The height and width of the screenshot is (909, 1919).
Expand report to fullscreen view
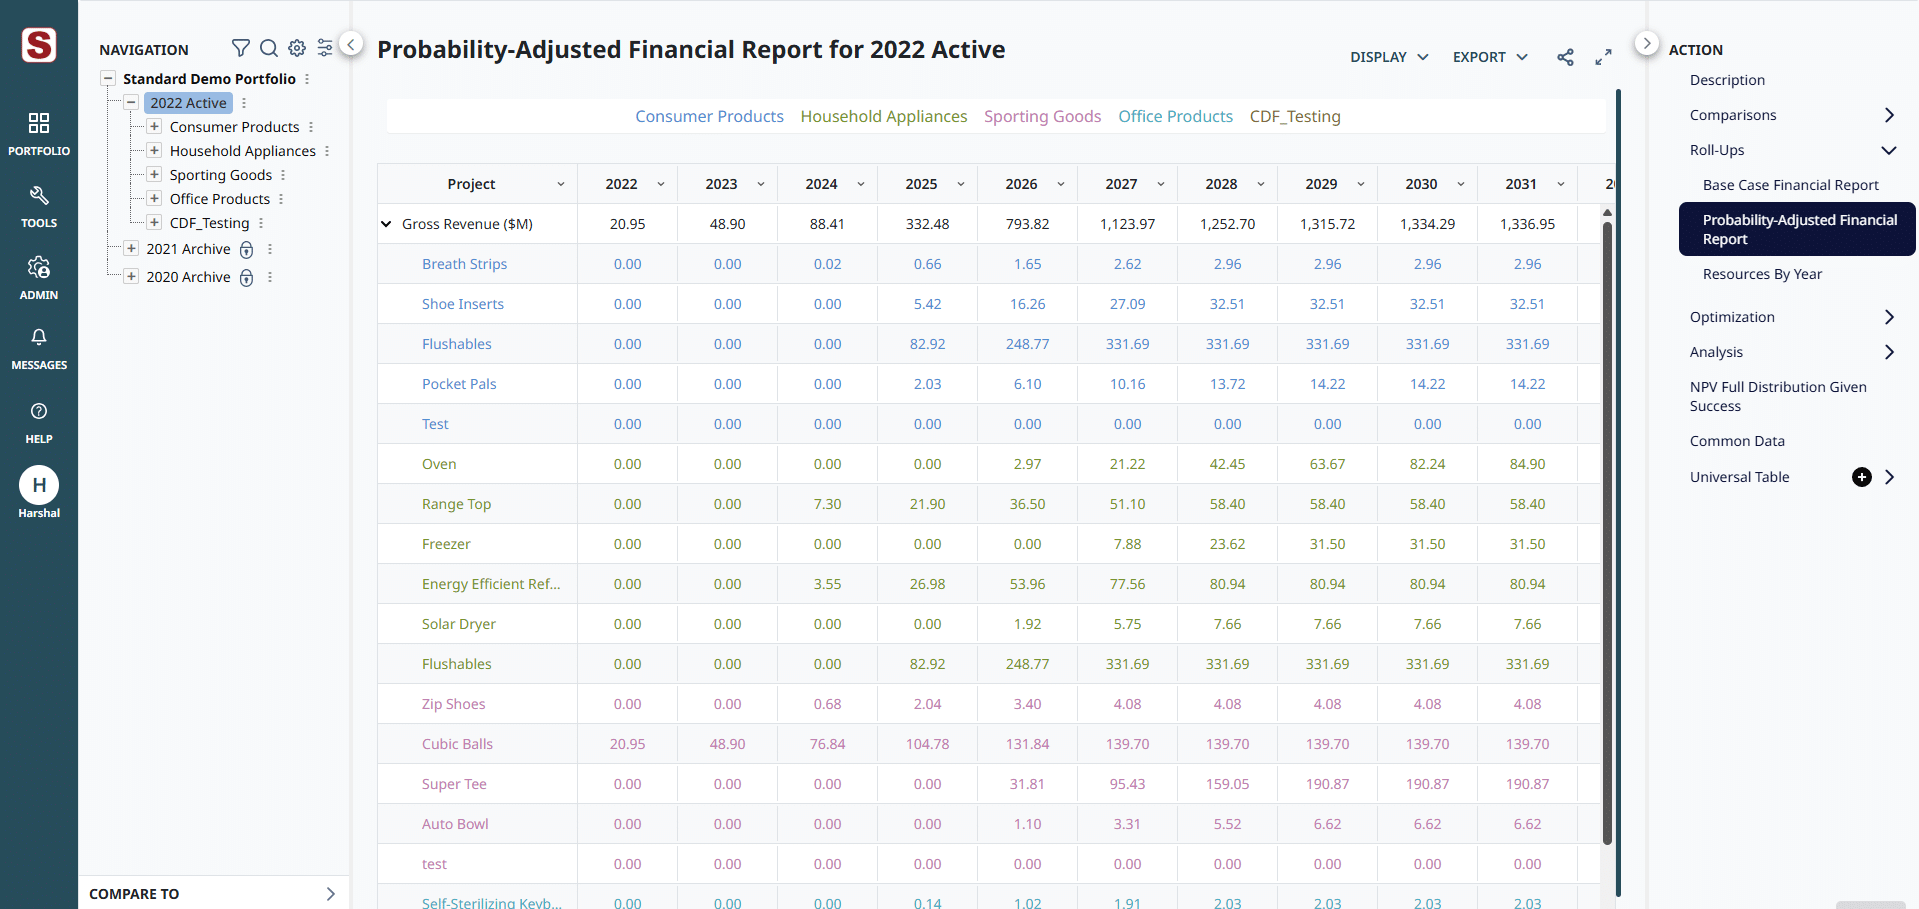click(1603, 57)
